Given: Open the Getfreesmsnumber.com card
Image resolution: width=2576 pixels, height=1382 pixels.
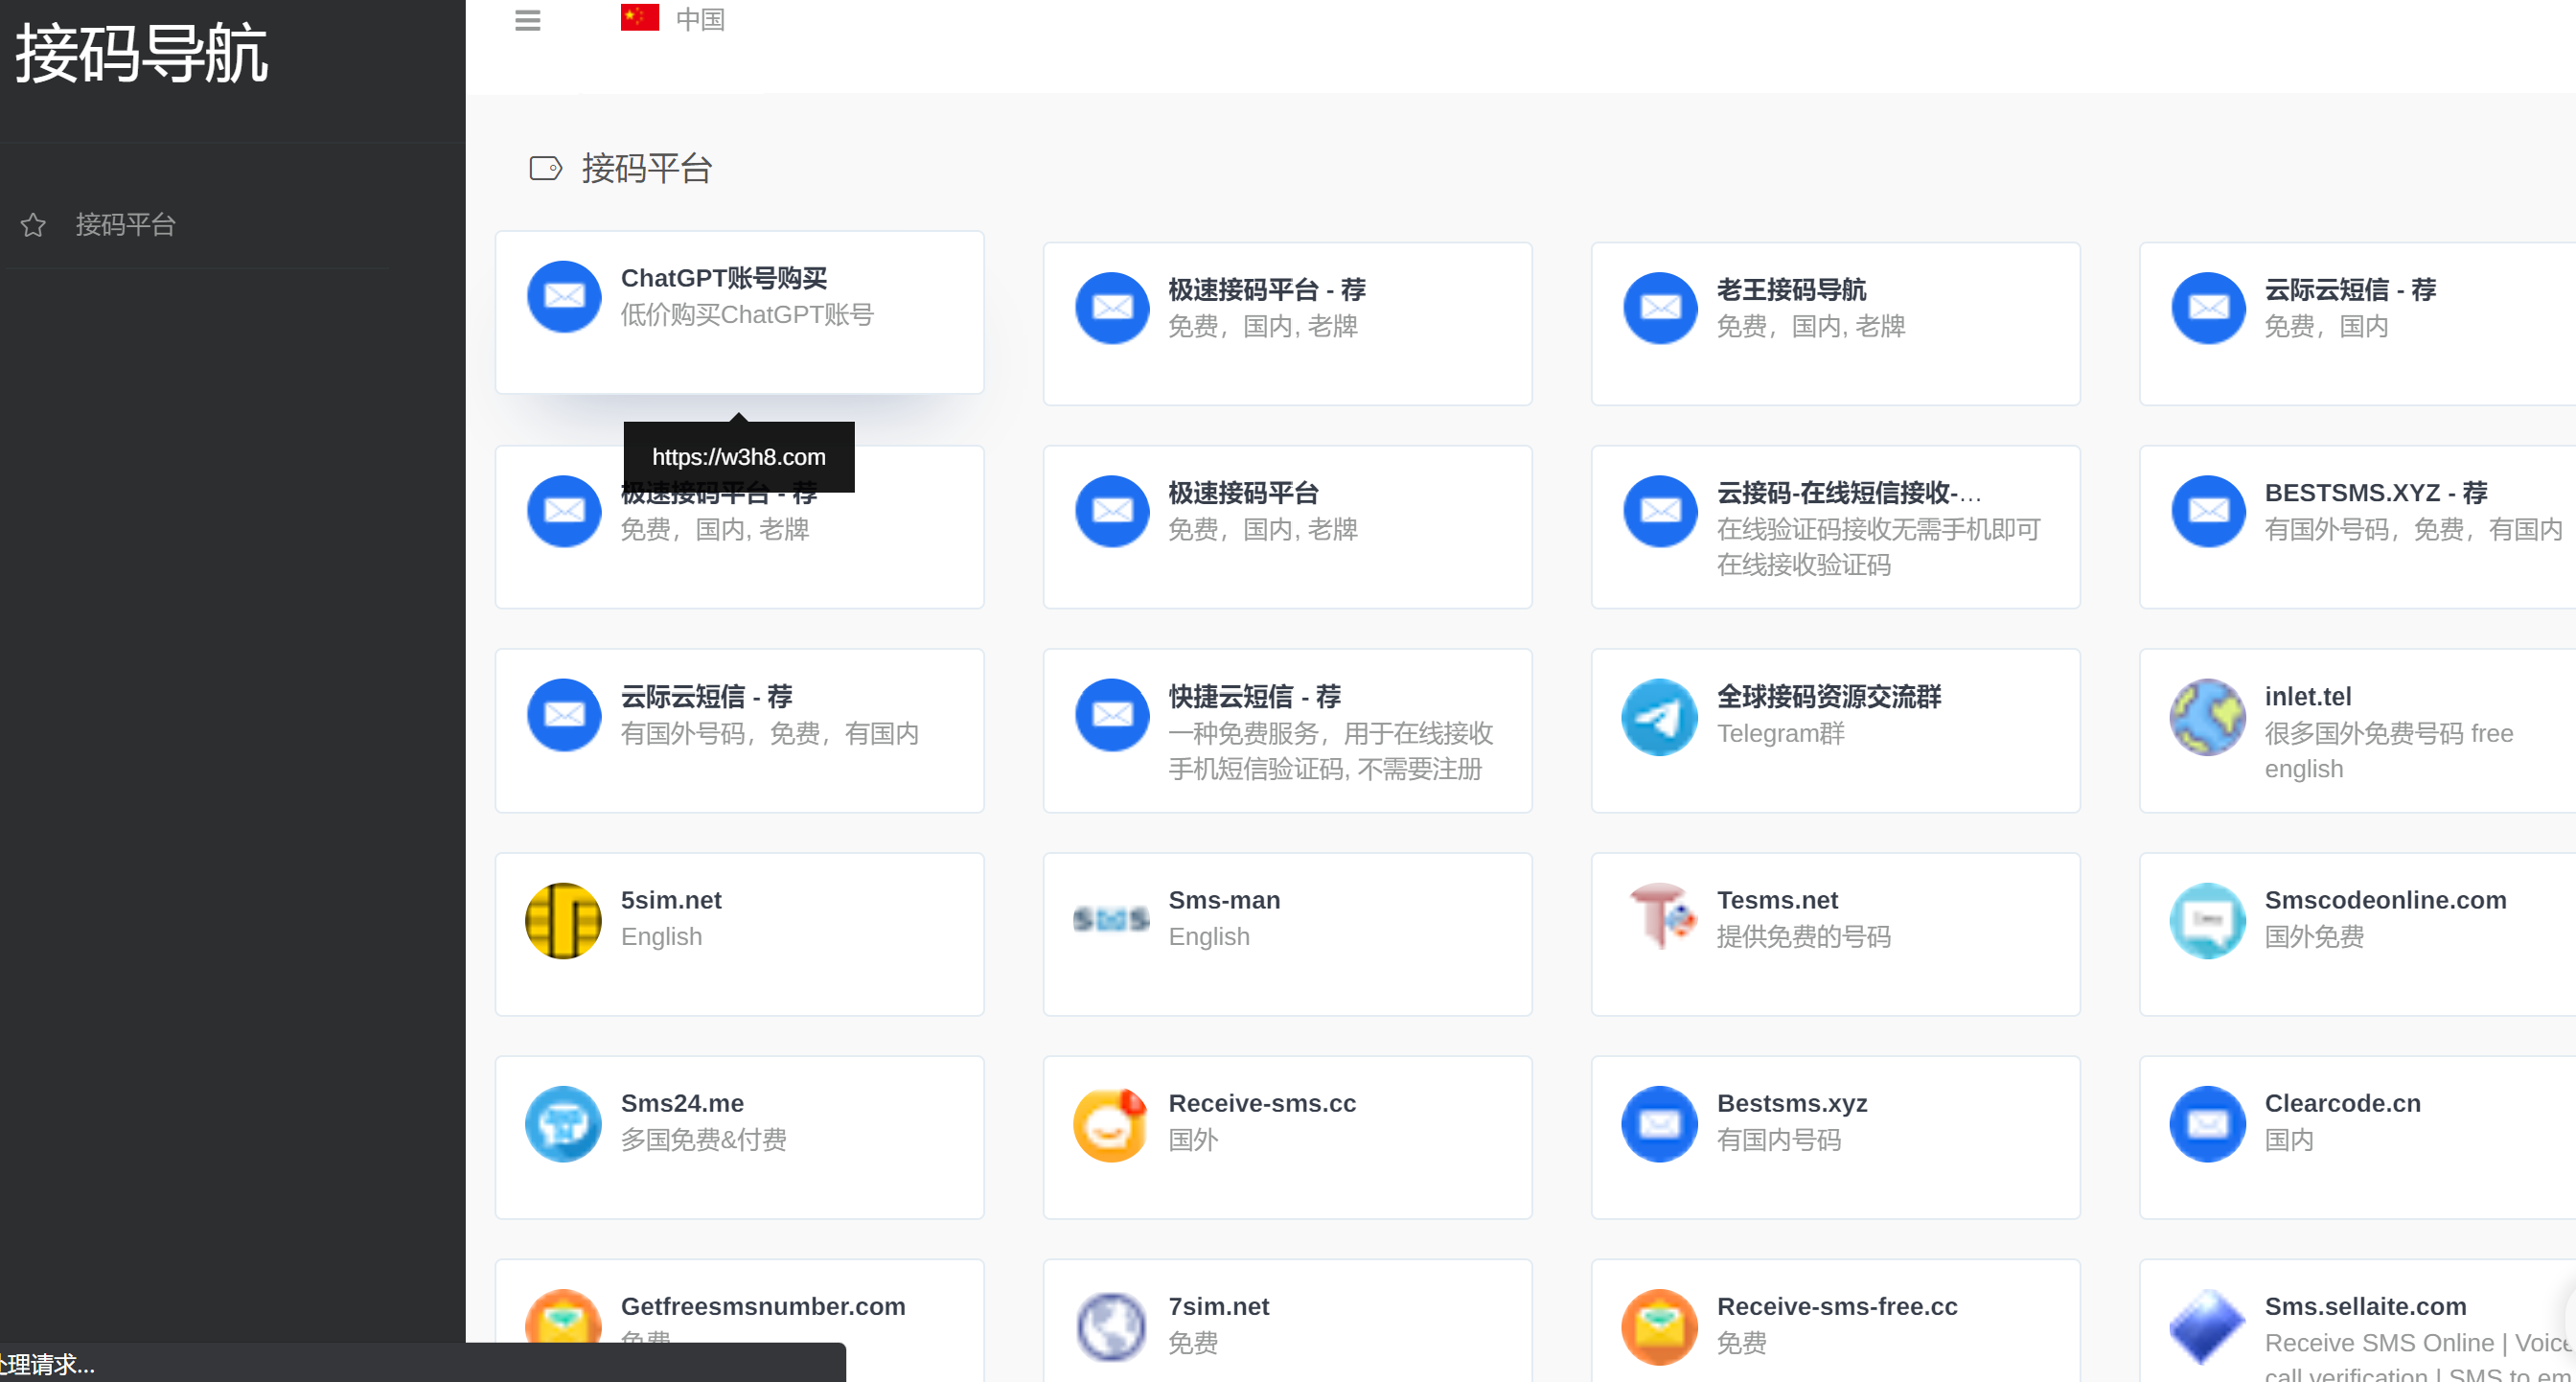Looking at the screenshot, I should [x=739, y=1320].
